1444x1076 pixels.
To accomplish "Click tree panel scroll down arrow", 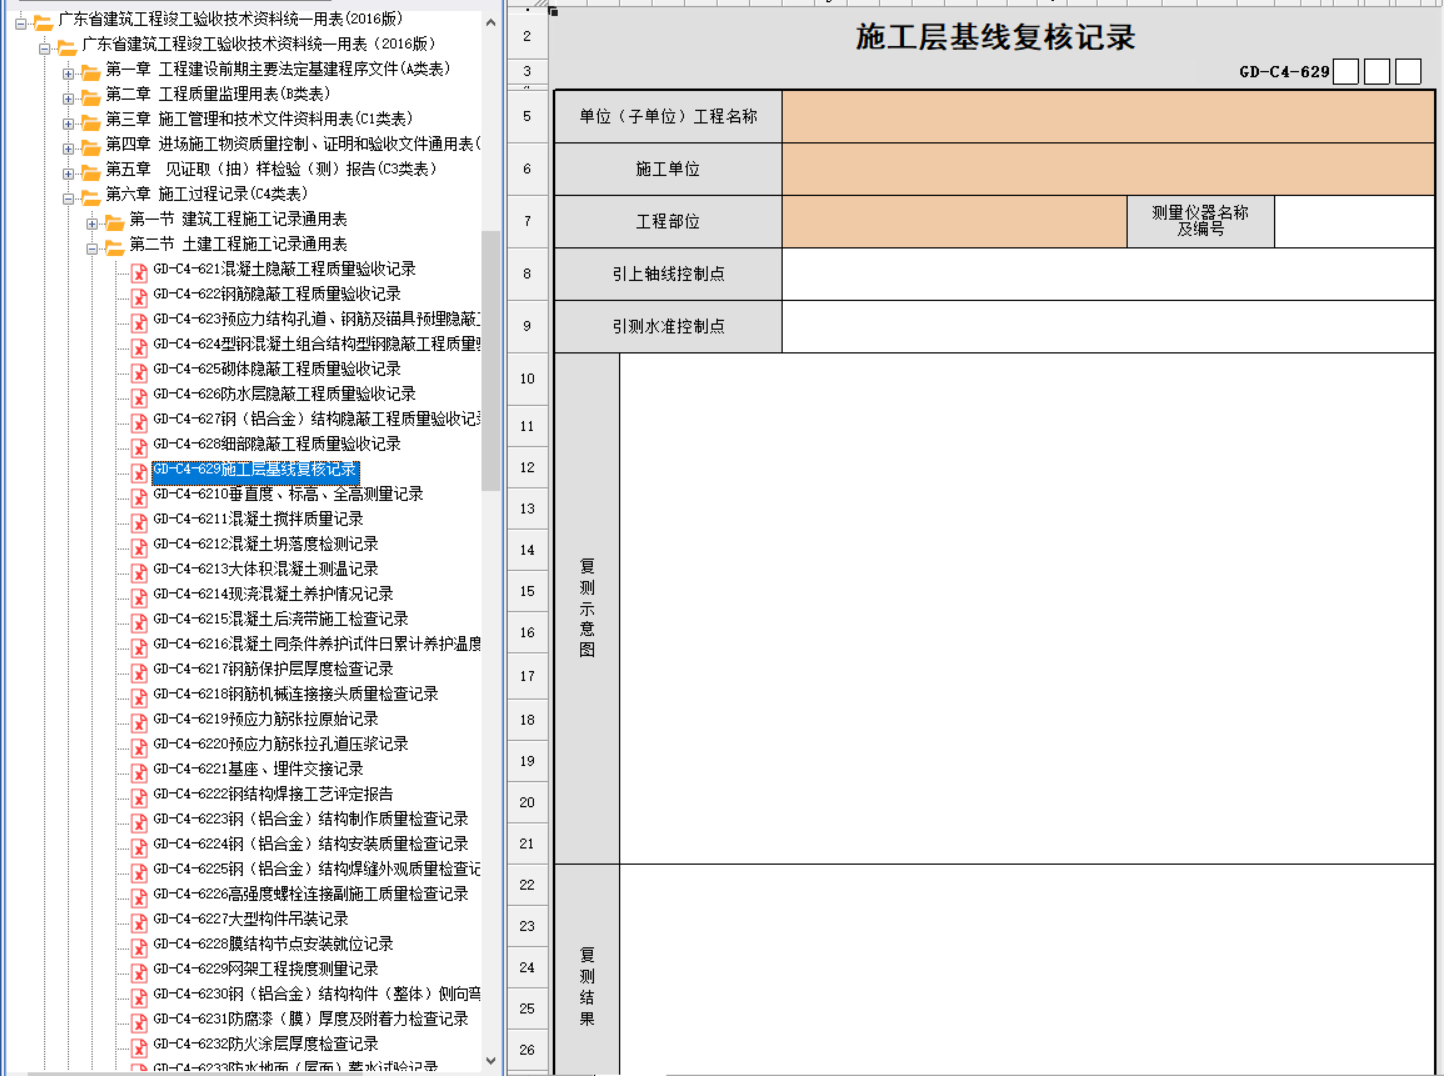I will (491, 1061).
